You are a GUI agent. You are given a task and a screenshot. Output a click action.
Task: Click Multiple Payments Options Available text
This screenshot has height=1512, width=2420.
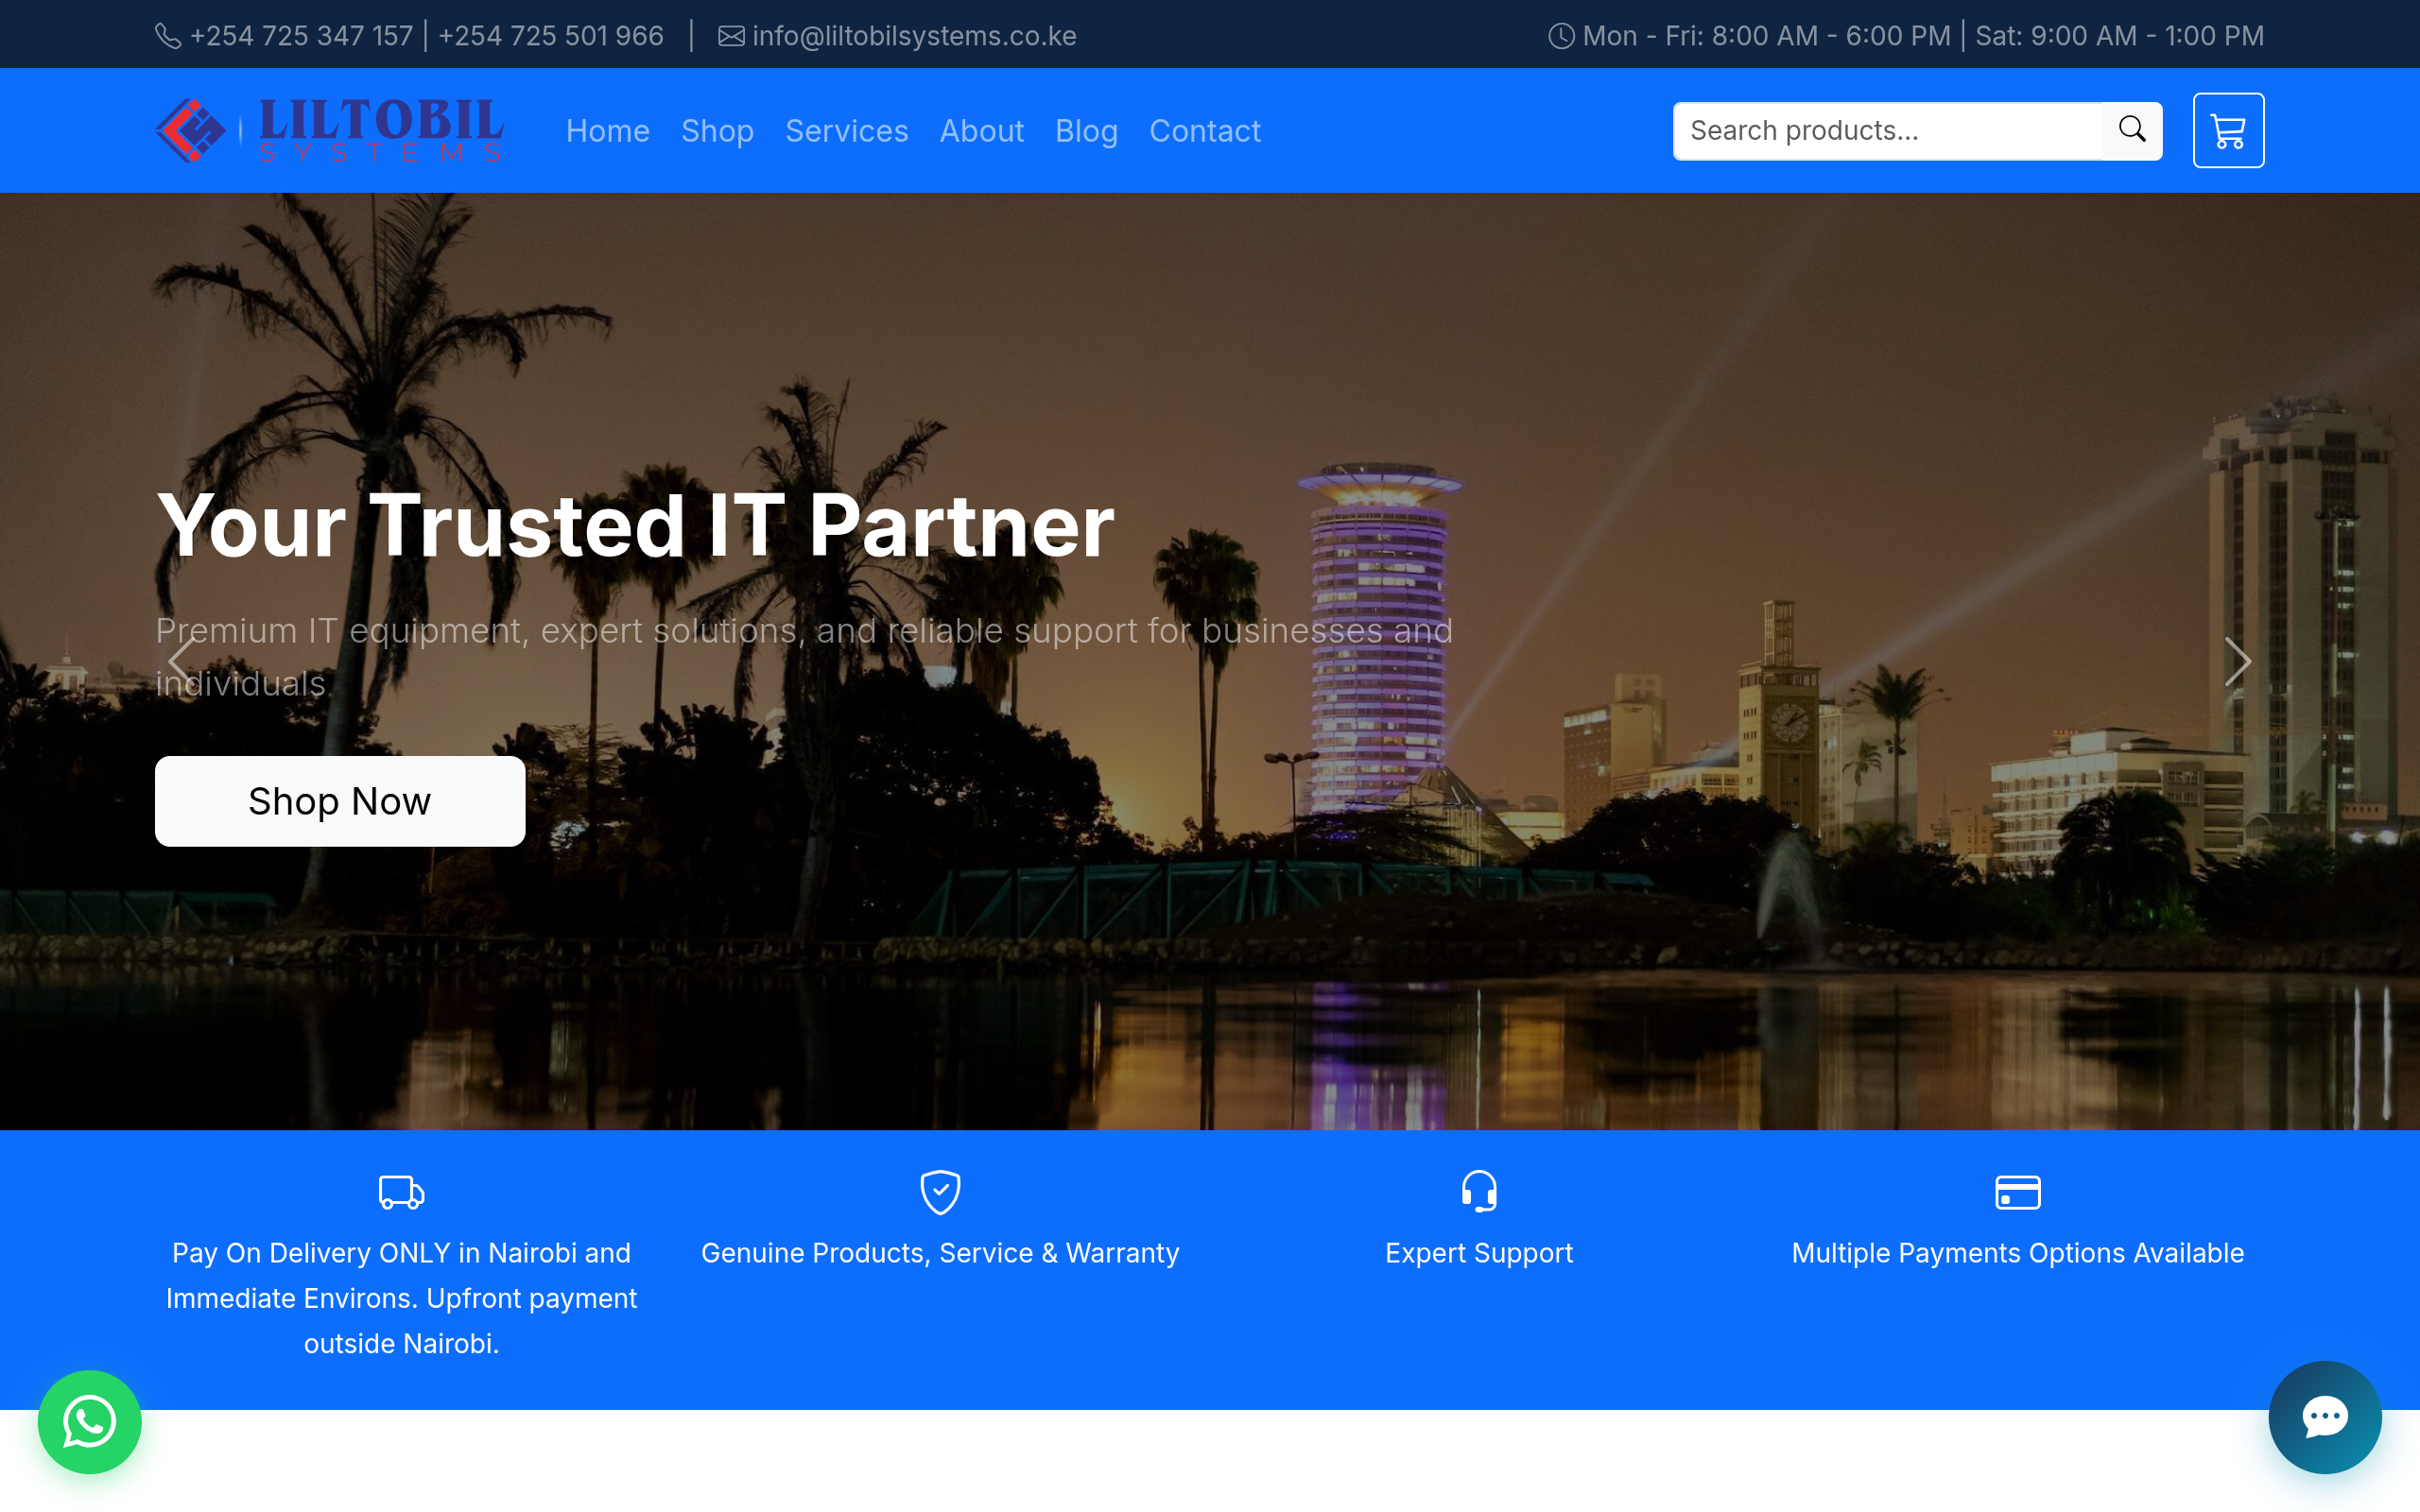click(2017, 1253)
